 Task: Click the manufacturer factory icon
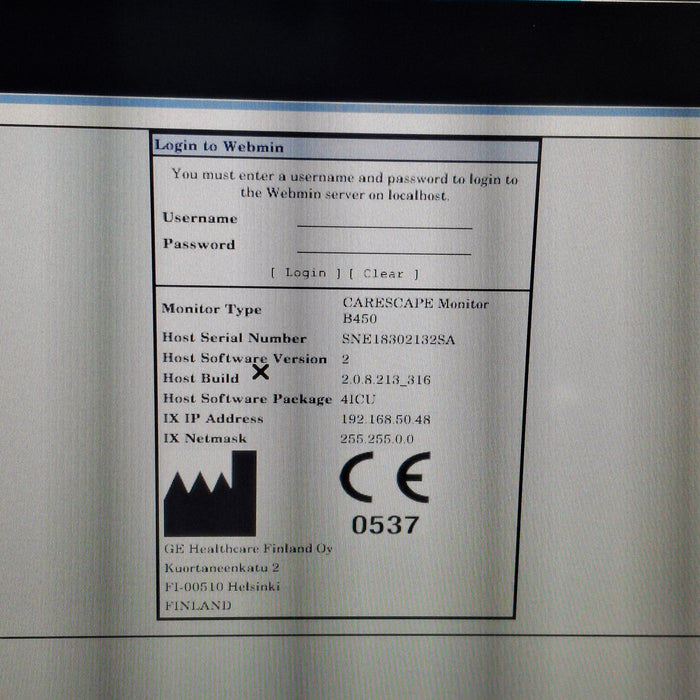pyautogui.click(x=210, y=493)
